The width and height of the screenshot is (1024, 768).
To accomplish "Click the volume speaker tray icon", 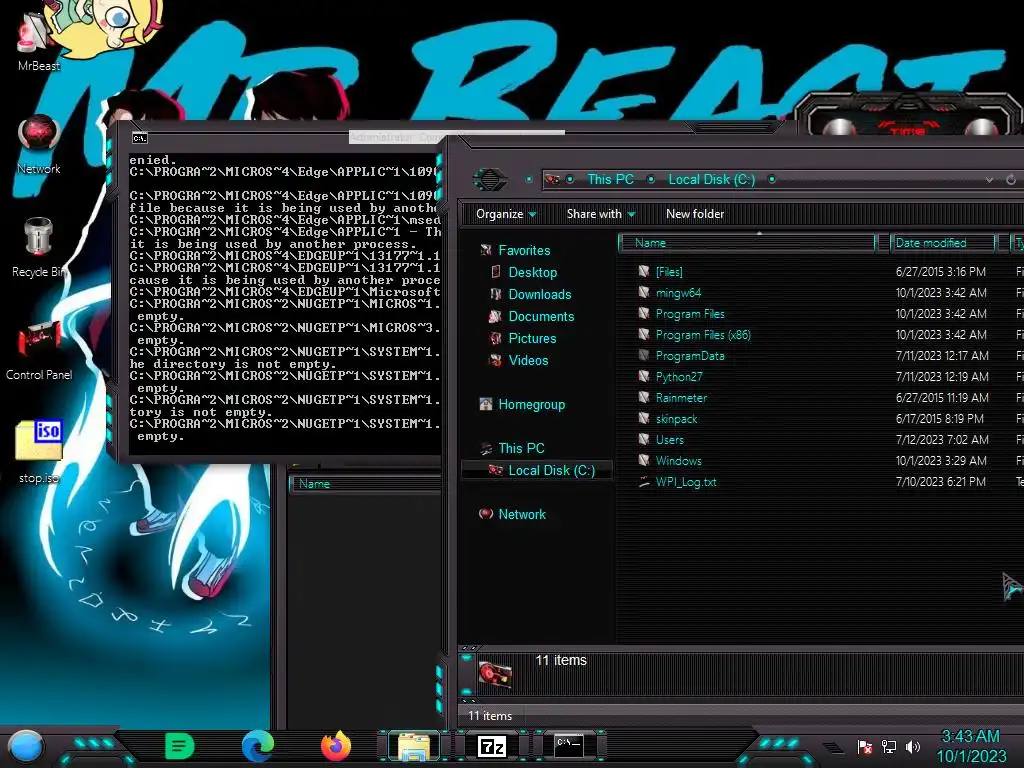I will tap(913, 746).
